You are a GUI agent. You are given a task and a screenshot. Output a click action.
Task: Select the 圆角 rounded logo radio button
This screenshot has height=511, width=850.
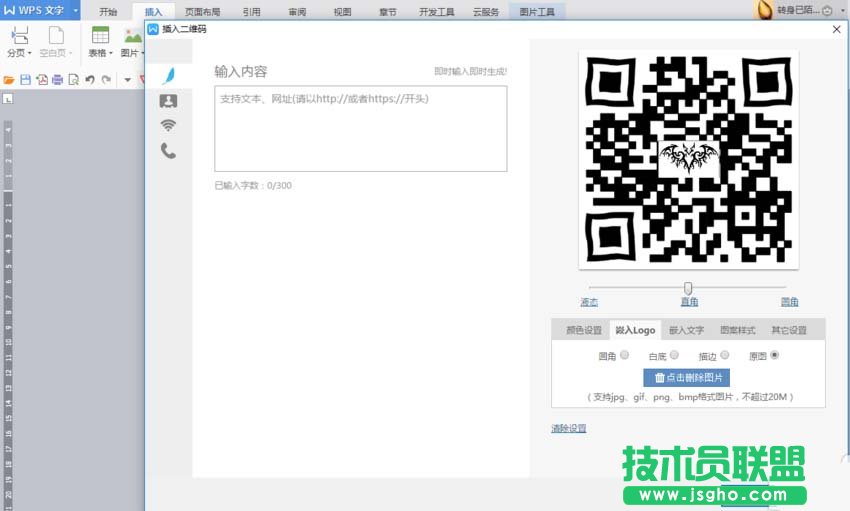pyautogui.click(x=624, y=355)
